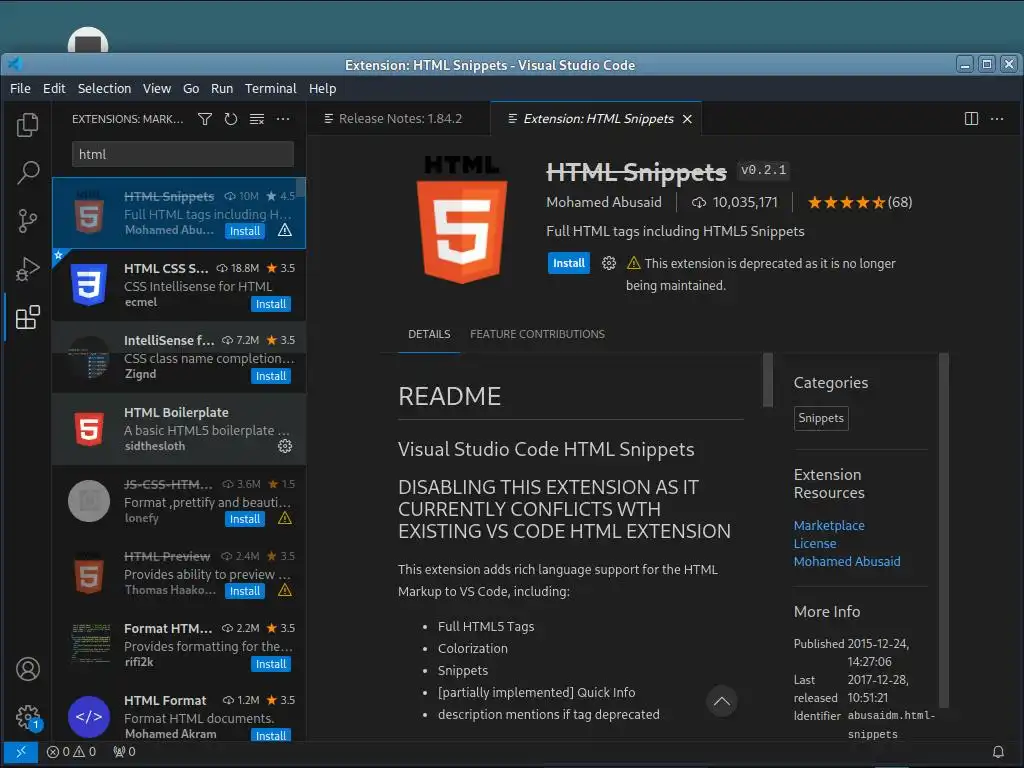Install IntelliSense for CSS by Zignd

click(271, 376)
